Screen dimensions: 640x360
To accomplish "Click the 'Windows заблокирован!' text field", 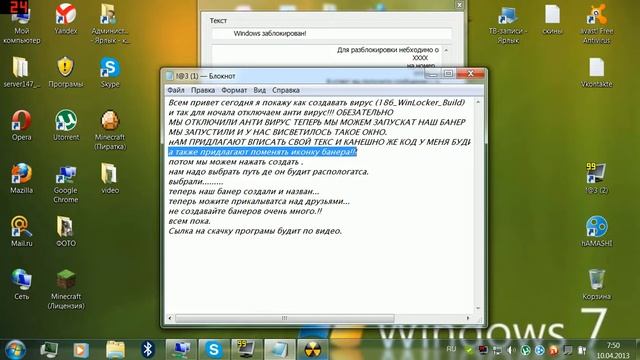I will click(x=332, y=33).
